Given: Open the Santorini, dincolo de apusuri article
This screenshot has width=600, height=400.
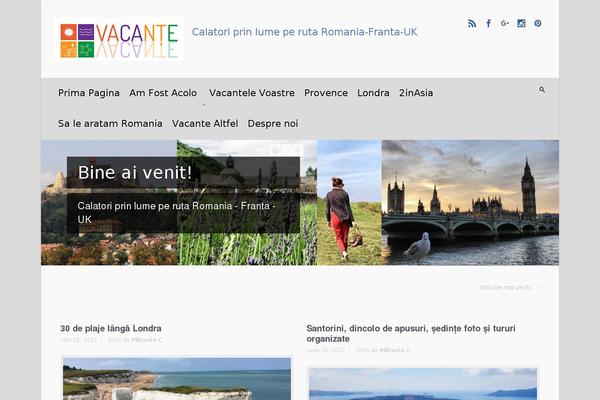Looking at the screenshot, I should (411, 333).
